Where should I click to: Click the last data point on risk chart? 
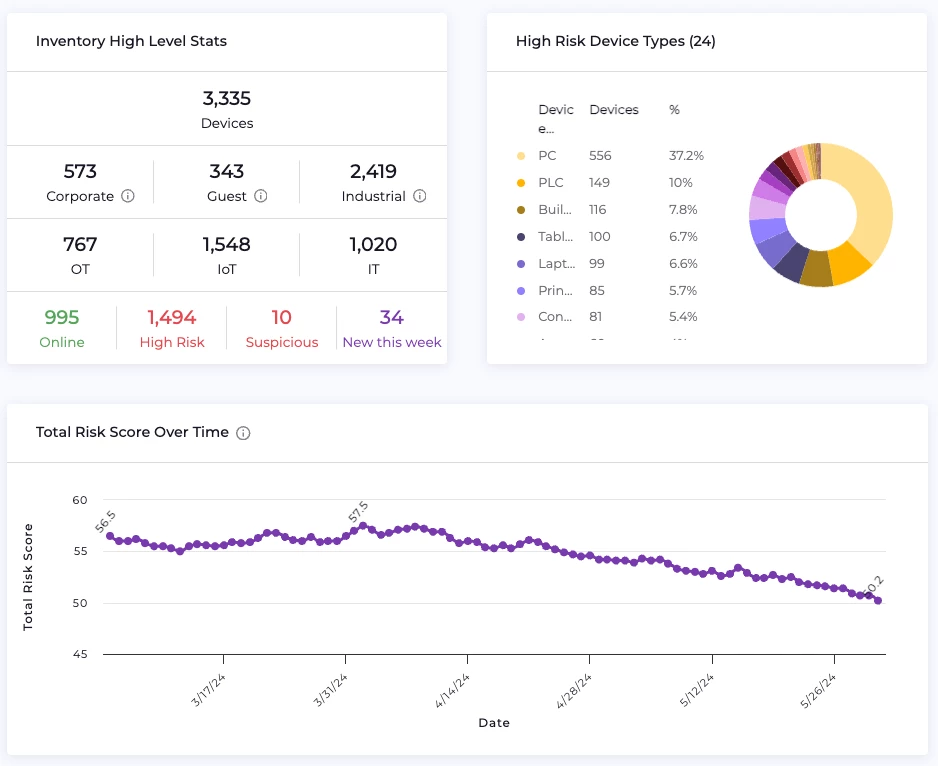tap(878, 601)
